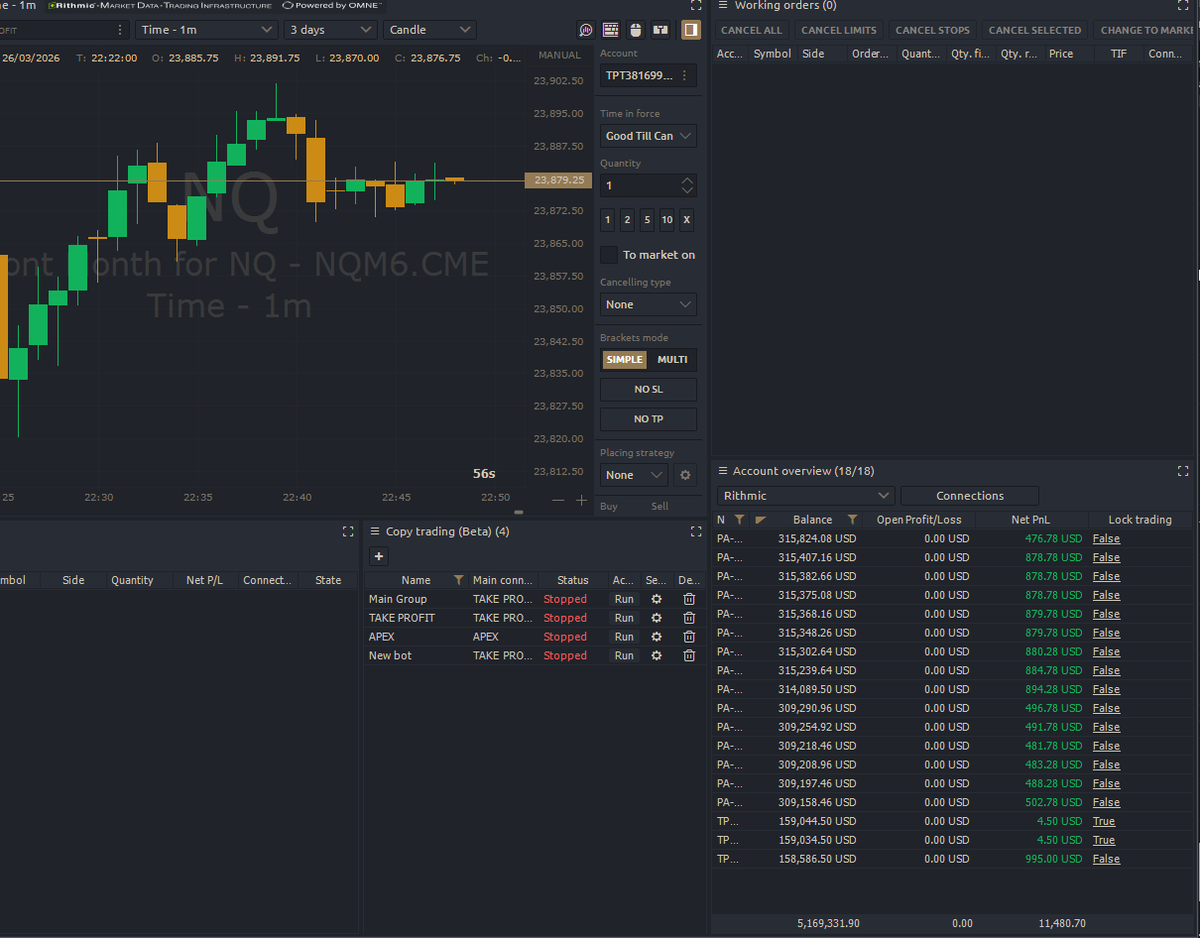Sort working orders by Symbol column
Viewport: 1200px width, 938px height.
[x=772, y=54]
